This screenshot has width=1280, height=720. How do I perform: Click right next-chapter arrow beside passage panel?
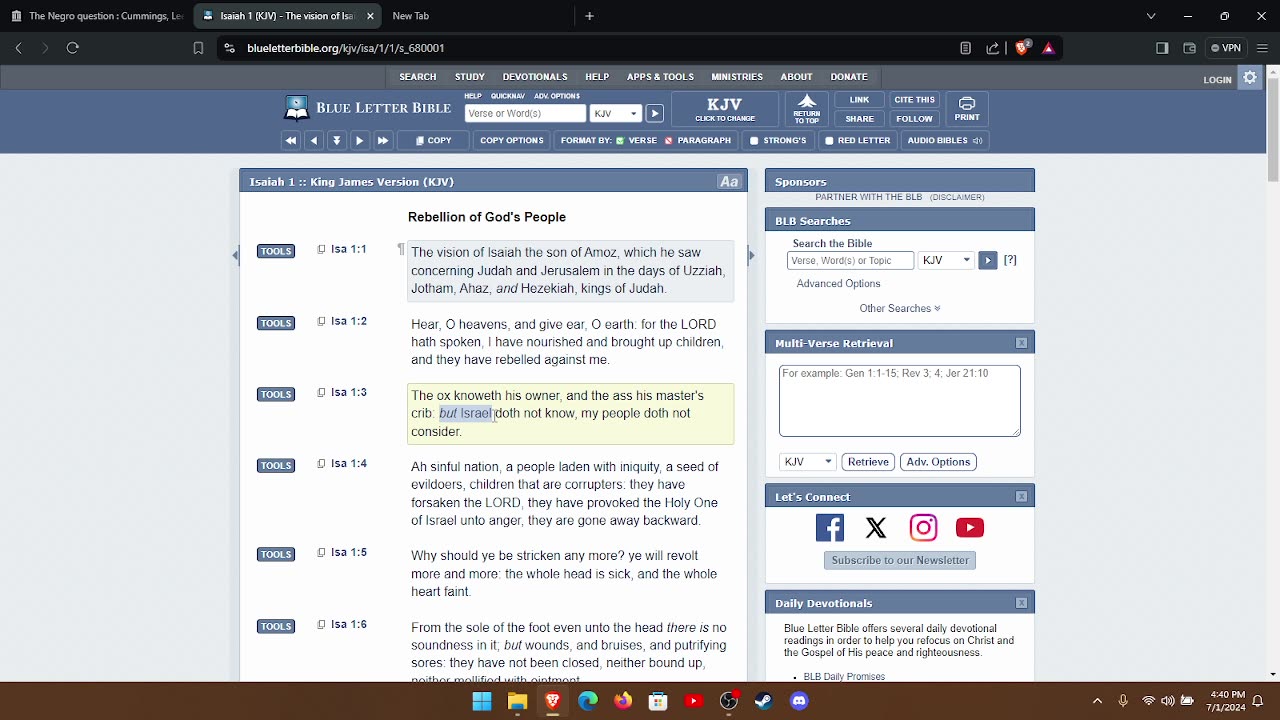pyautogui.click(x=751, y=256)
